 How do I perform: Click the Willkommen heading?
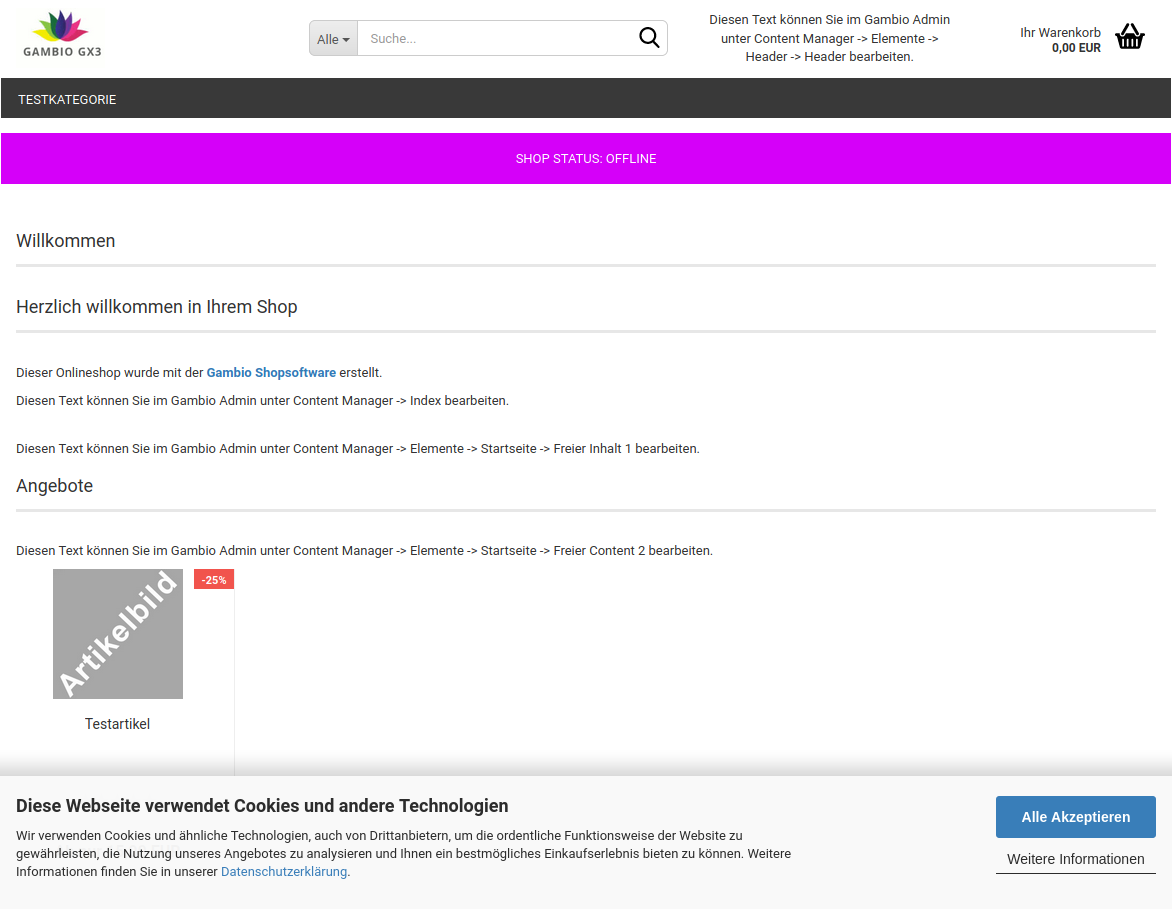tap(66, 241)
